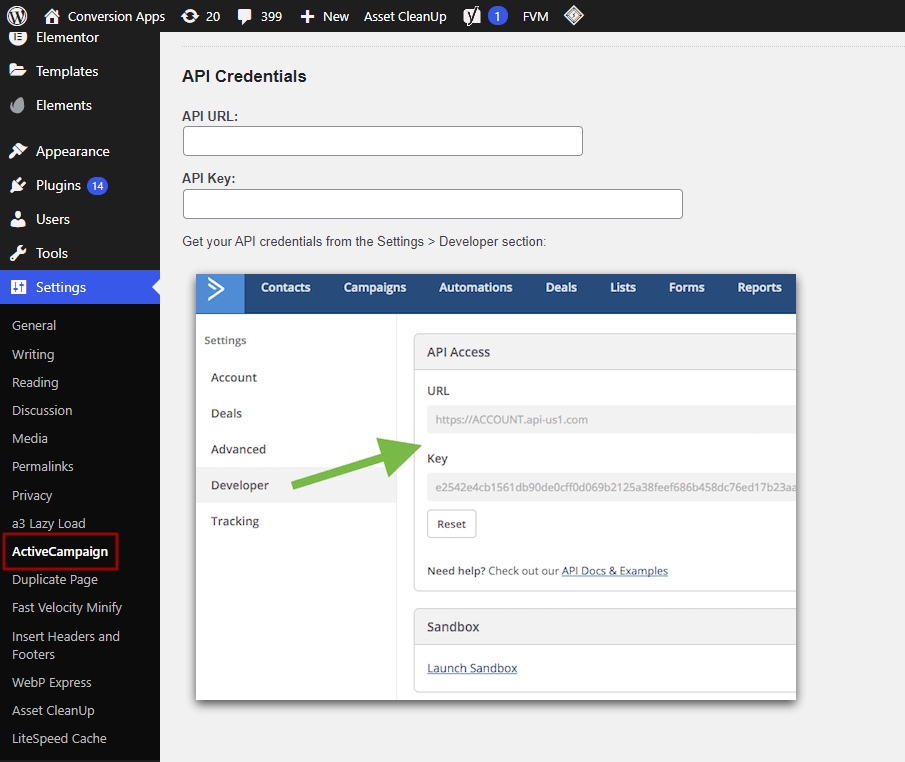Click the ActiveCampaign settings screenshot image

pyautogui.click(x=496, y=487)
